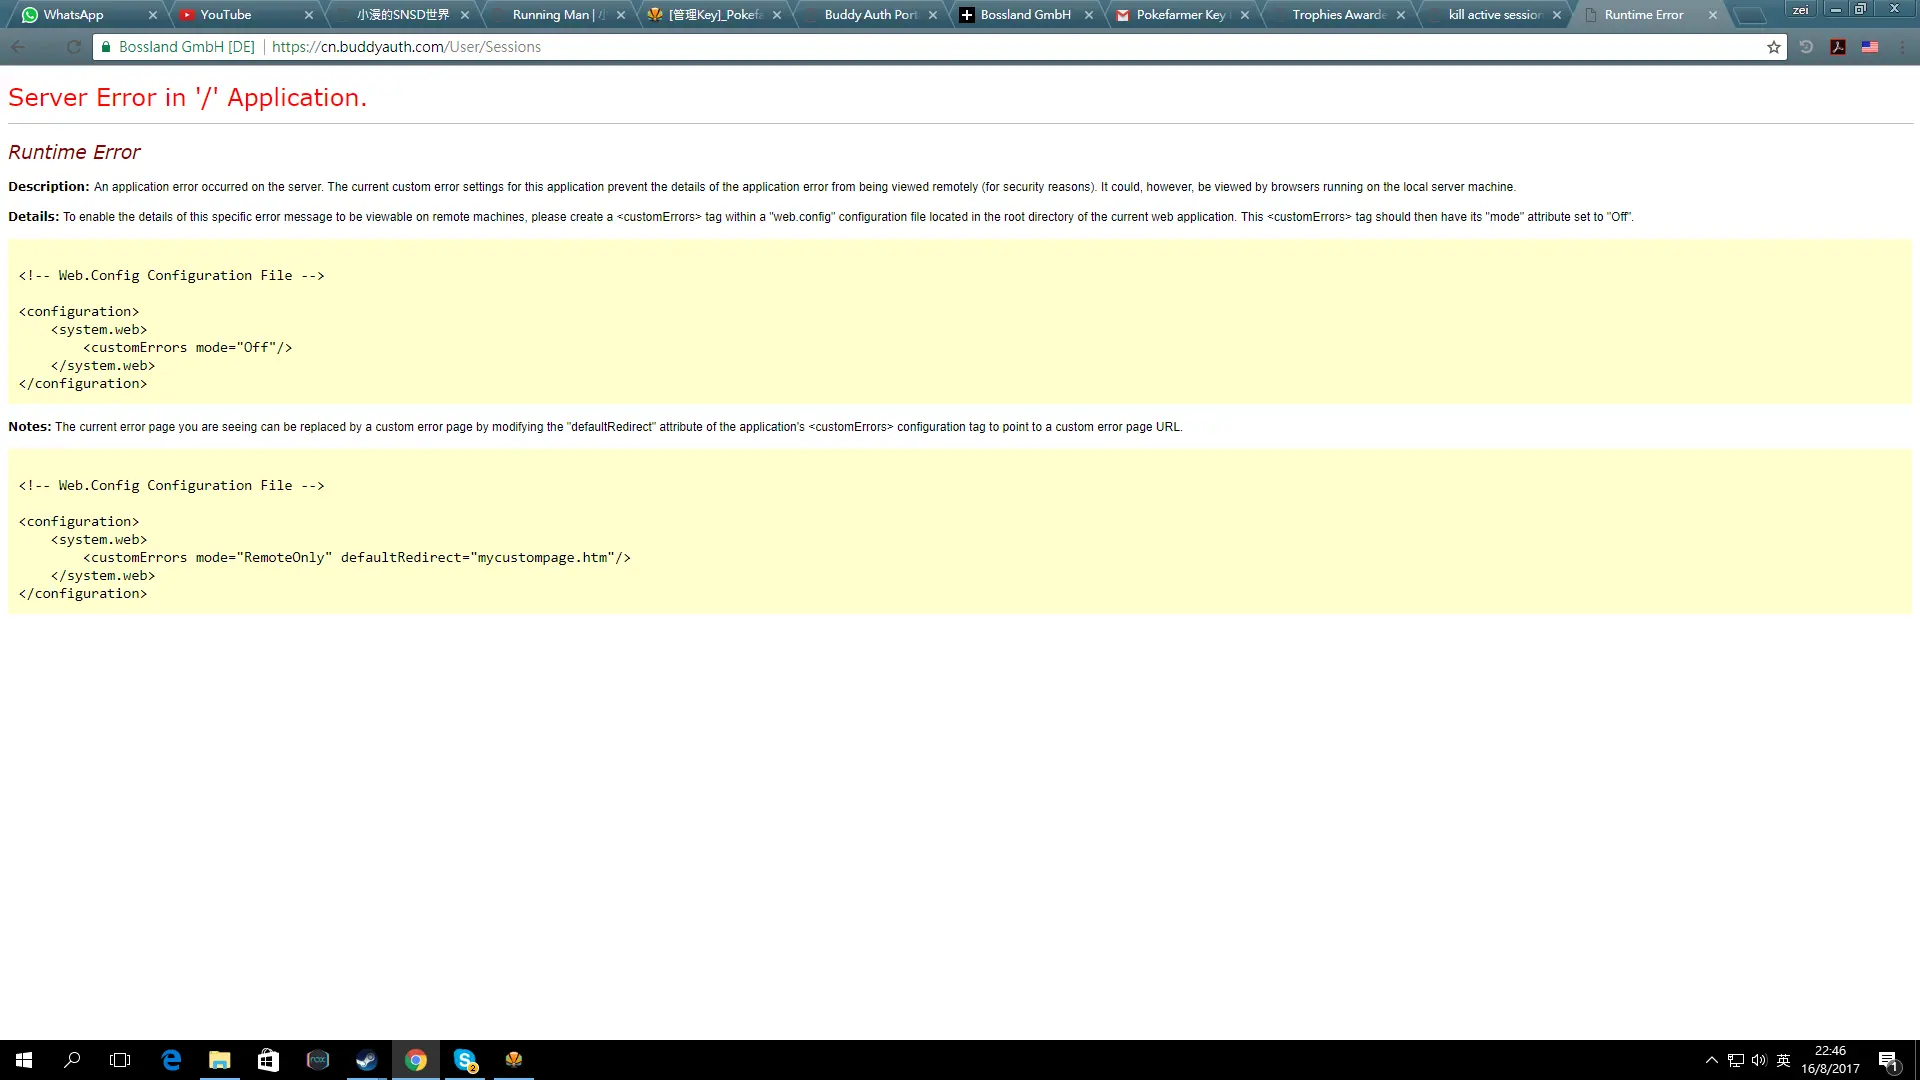Viewport: 1920px width, 1080px height.
Task: Open Skype from taskbar
Action: click(465, 1060)
